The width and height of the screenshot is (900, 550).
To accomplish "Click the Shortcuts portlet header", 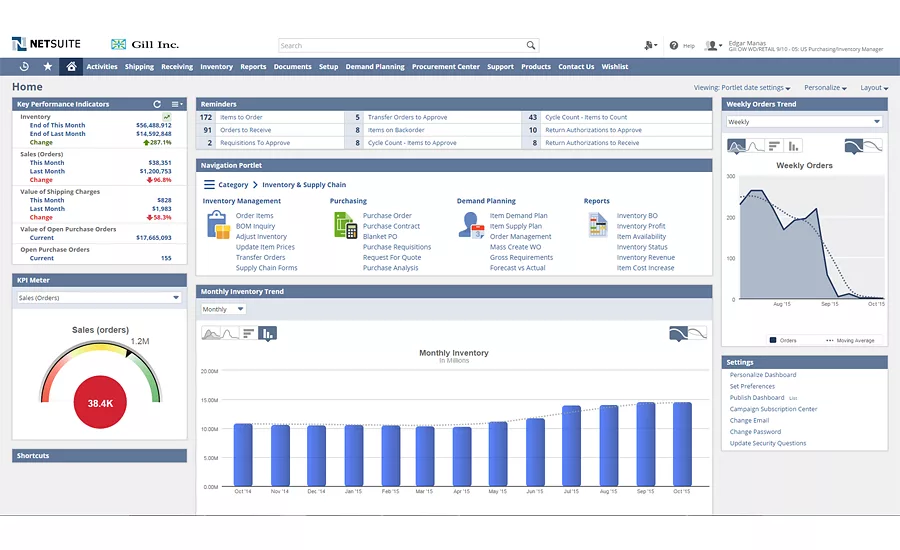I will (x=99, y=455).
